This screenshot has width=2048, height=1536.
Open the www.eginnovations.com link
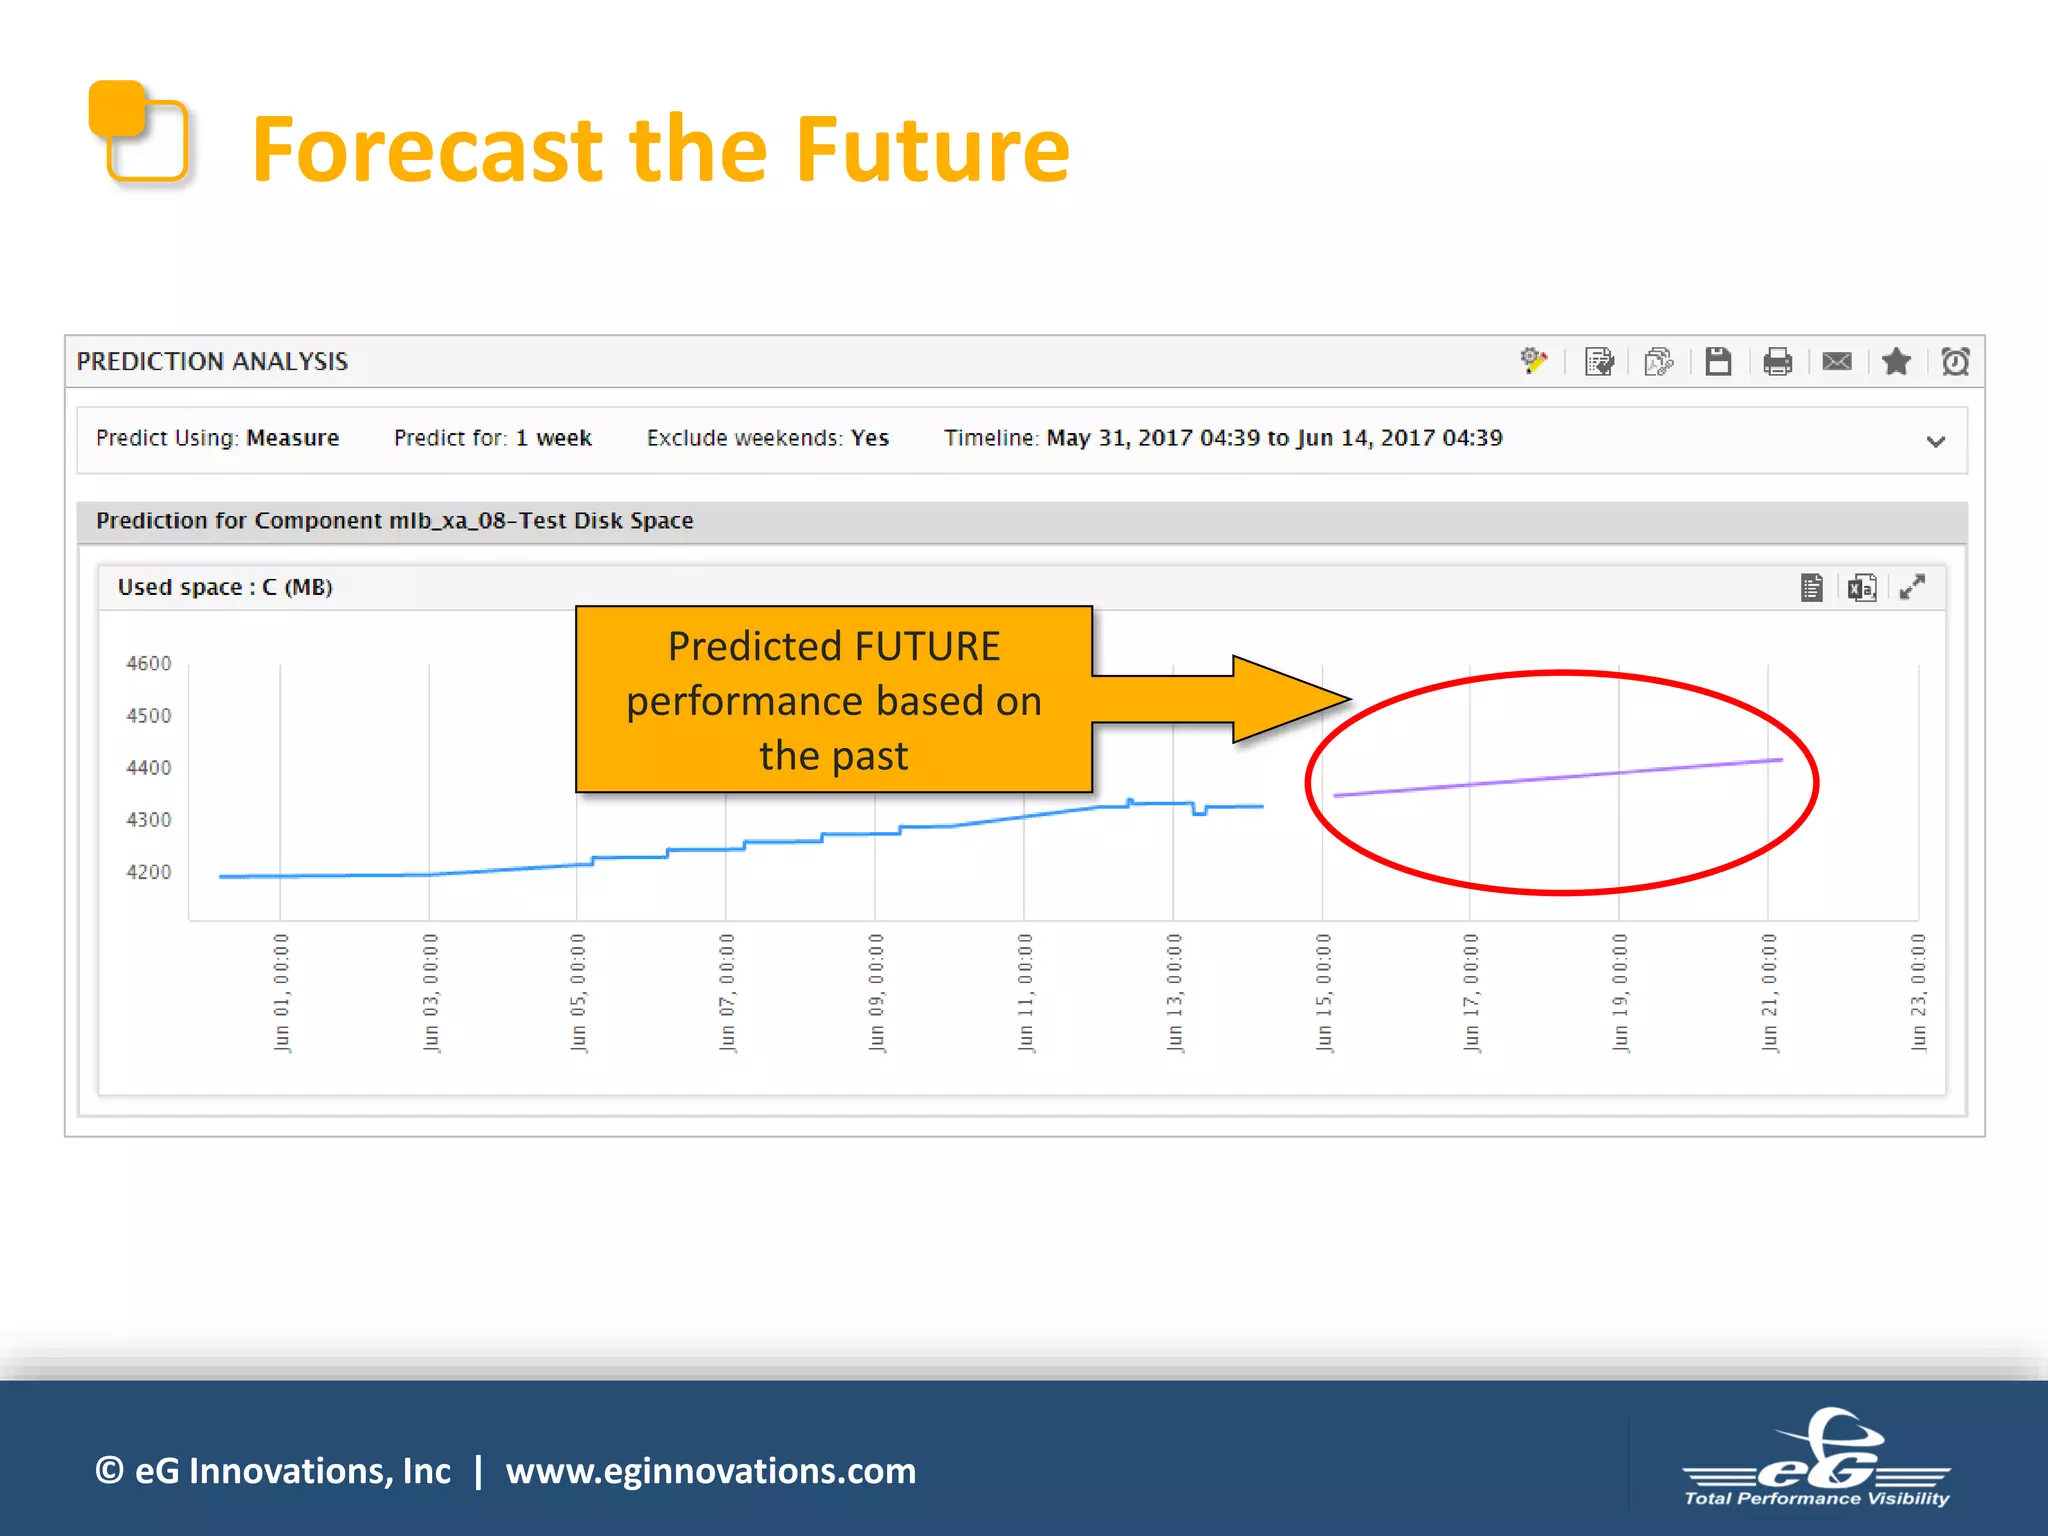pos(711,1471)
